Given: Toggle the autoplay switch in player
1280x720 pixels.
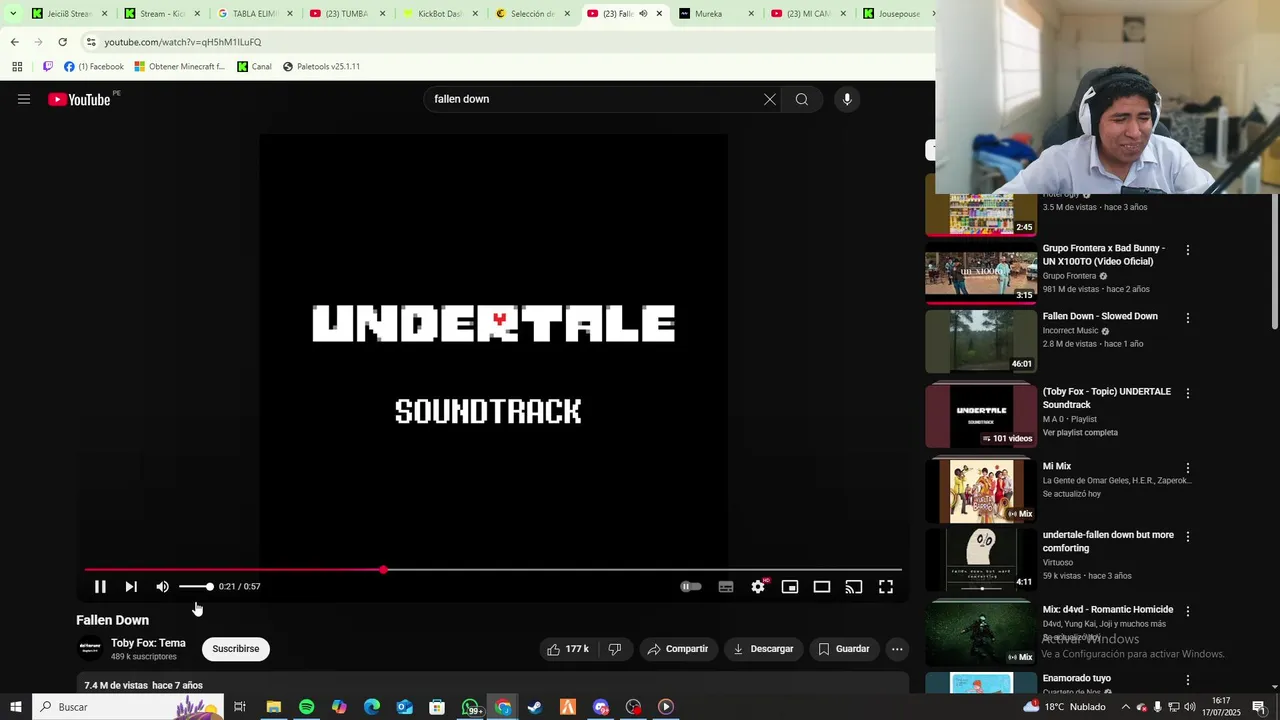Looking at the screenshot, I should 691,587.
